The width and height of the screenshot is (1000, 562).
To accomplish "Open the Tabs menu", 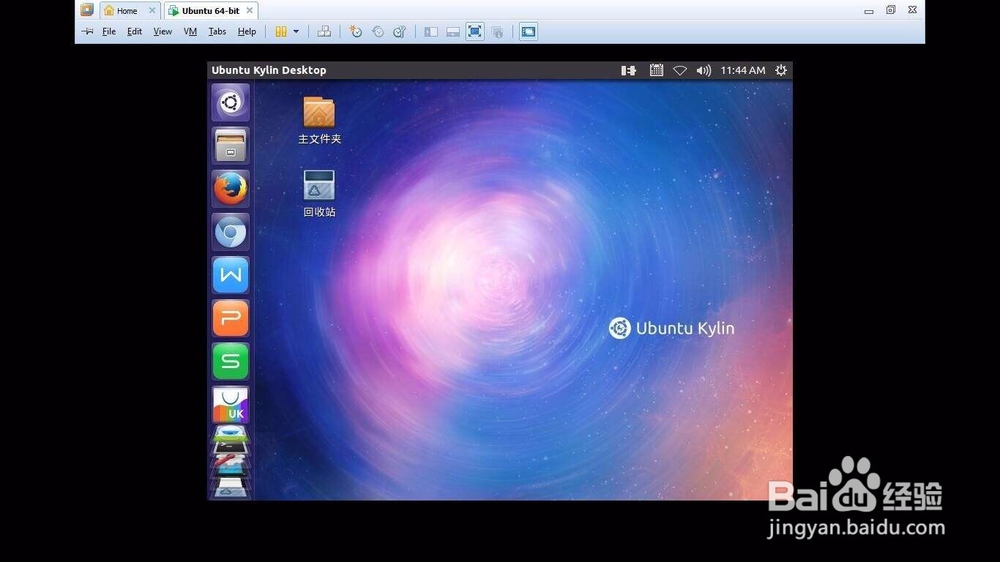I will 217,31.
